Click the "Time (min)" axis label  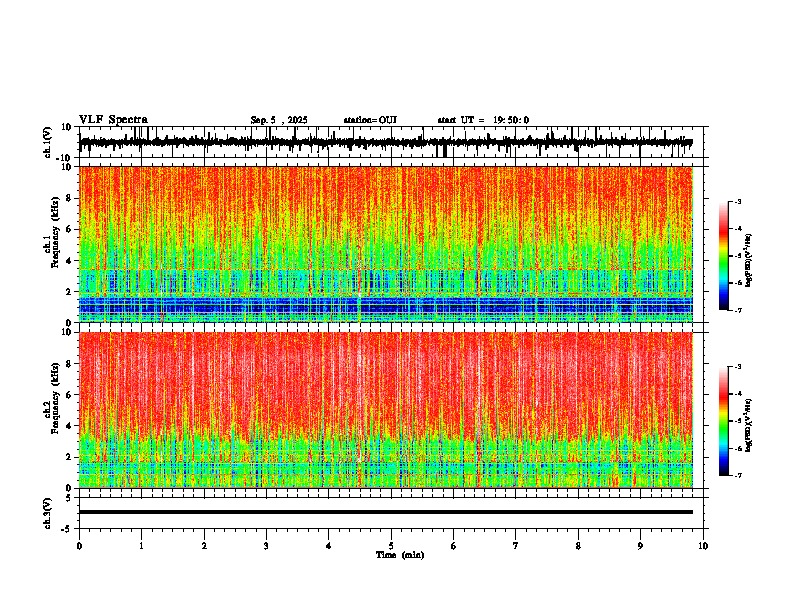tap(400, 555)
